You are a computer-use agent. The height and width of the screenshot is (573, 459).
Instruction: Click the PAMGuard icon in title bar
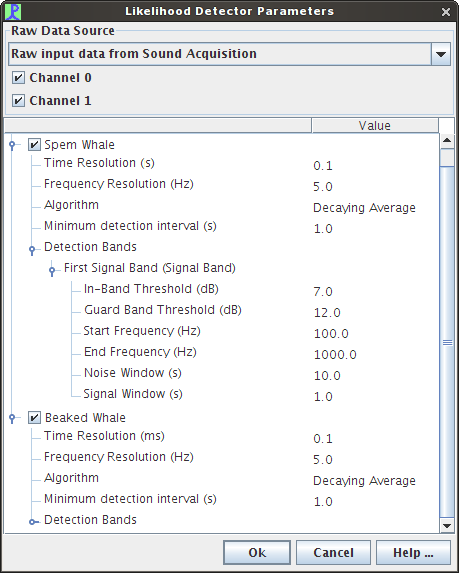pos(13,11)
